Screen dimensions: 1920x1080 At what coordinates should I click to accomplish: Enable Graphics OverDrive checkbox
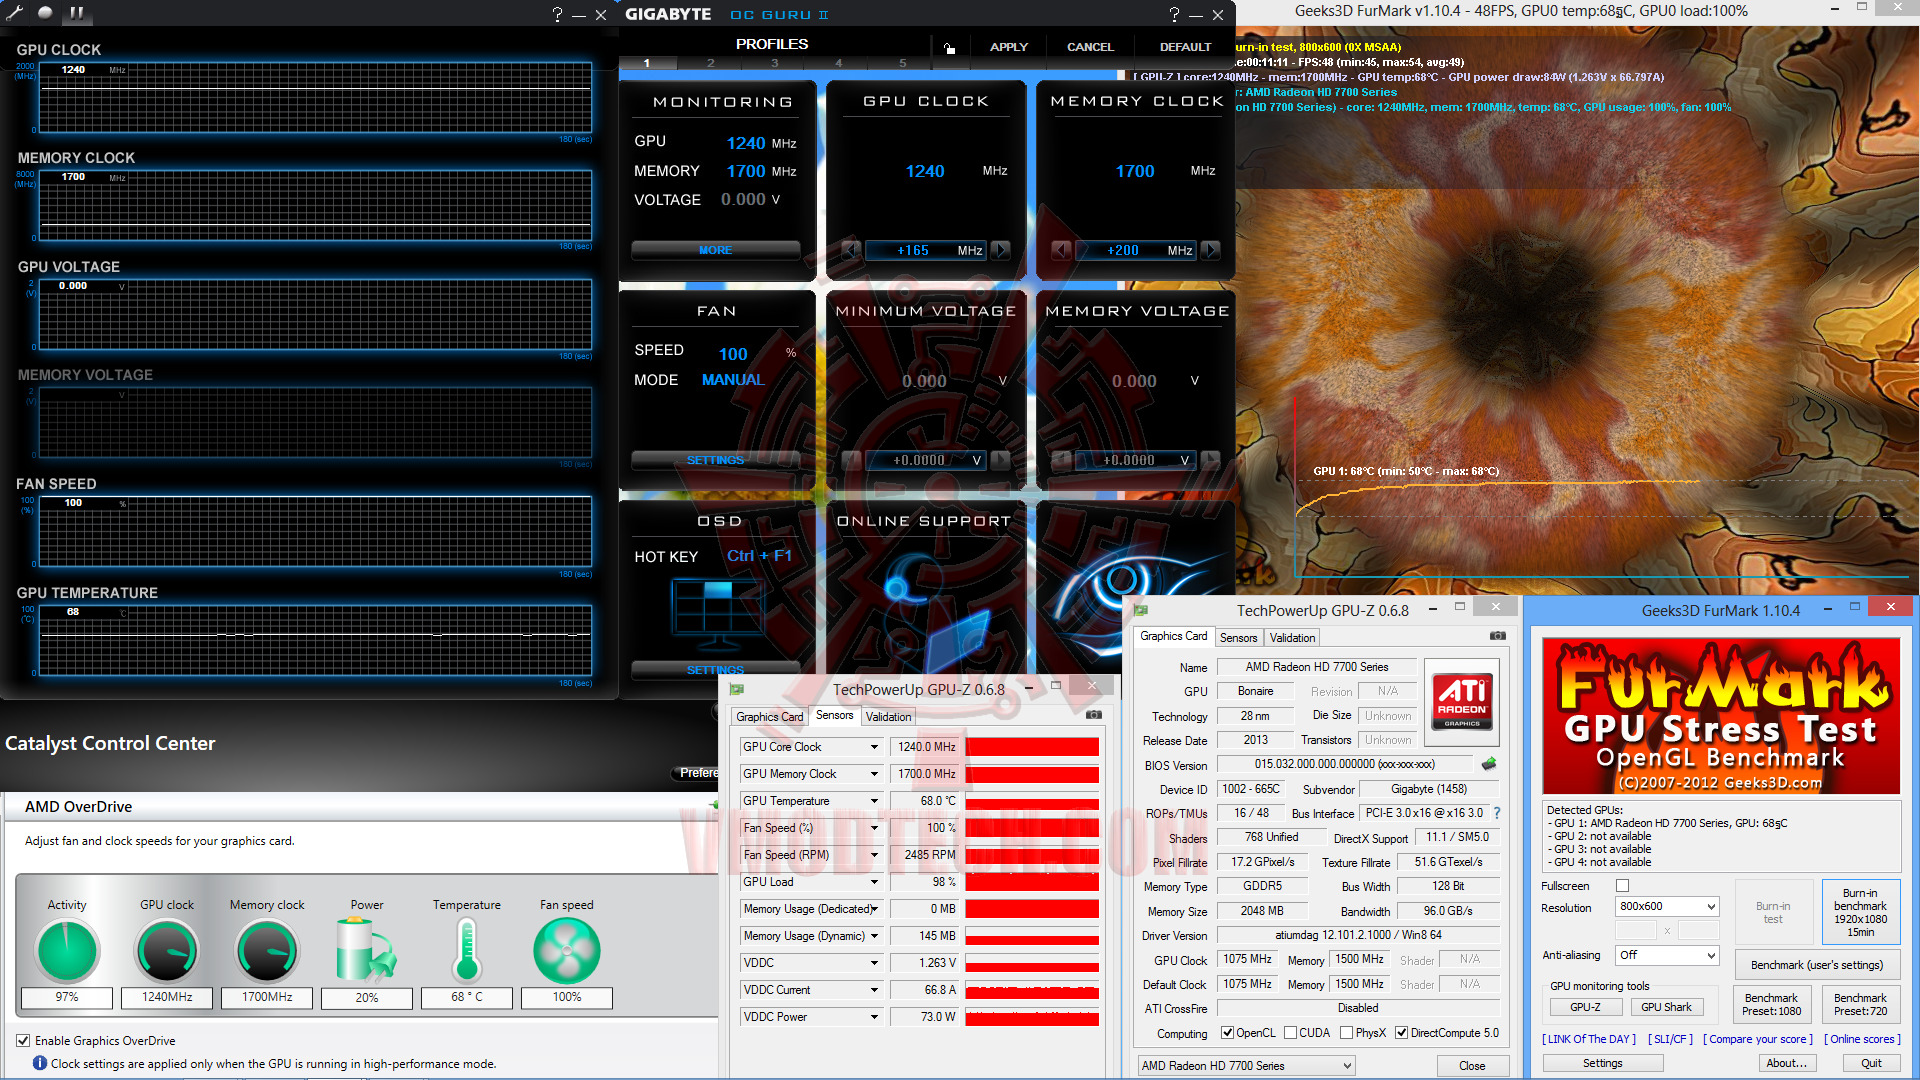22,1040
